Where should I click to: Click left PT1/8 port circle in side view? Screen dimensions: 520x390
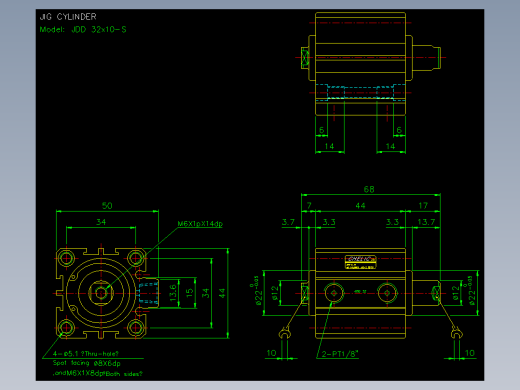[334, 293]
